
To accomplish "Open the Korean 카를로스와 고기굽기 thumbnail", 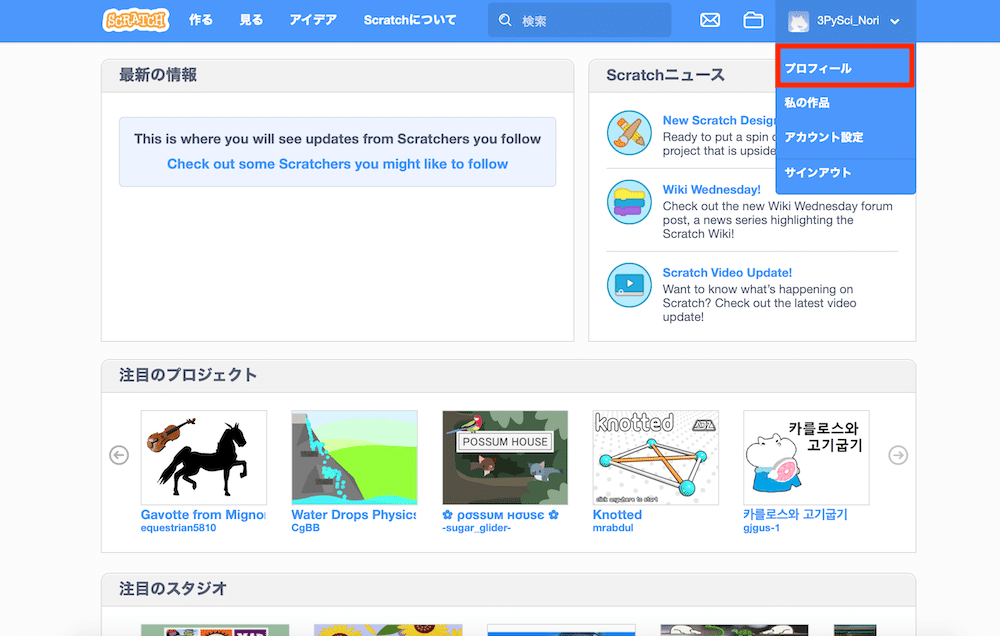I will (x=806, y=457).
